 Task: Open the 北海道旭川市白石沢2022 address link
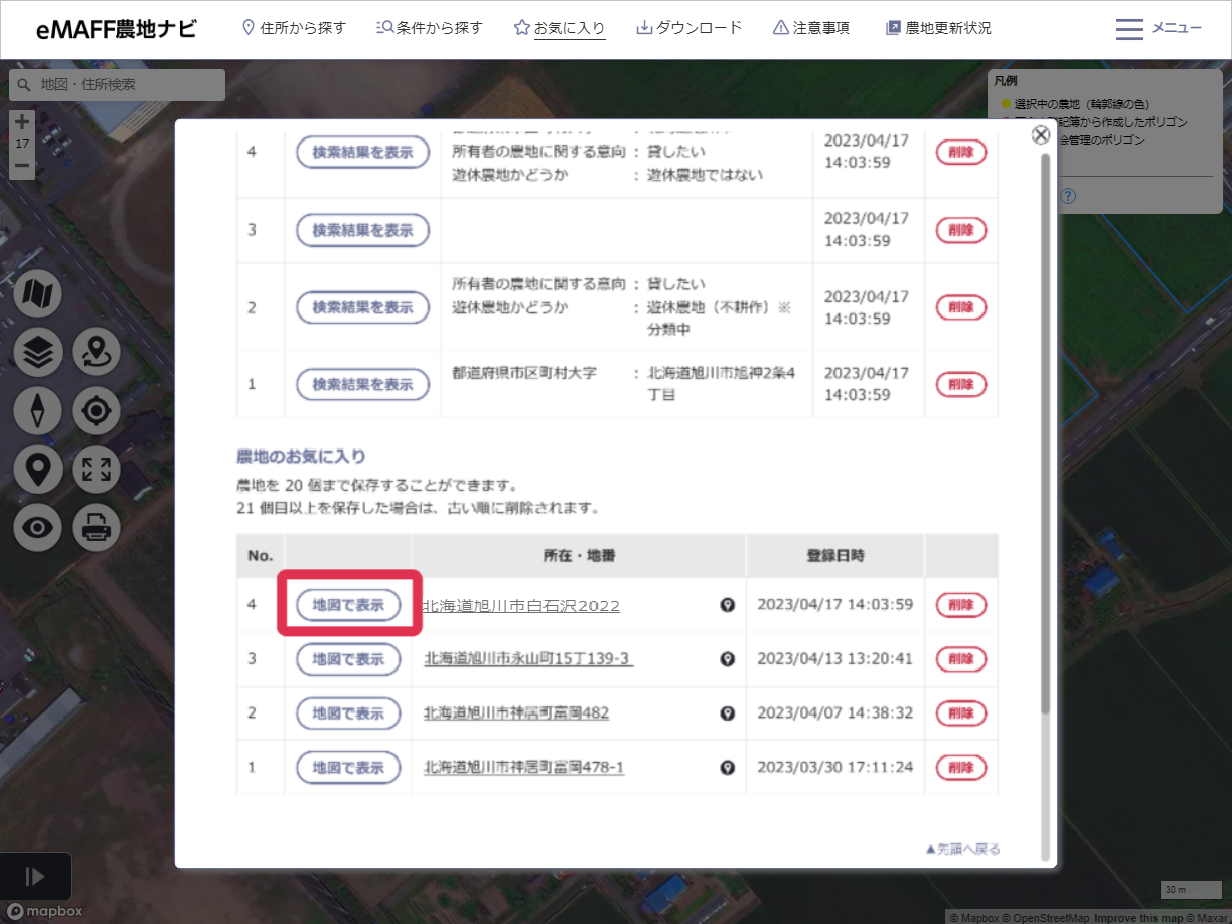(x=522, y=606)
